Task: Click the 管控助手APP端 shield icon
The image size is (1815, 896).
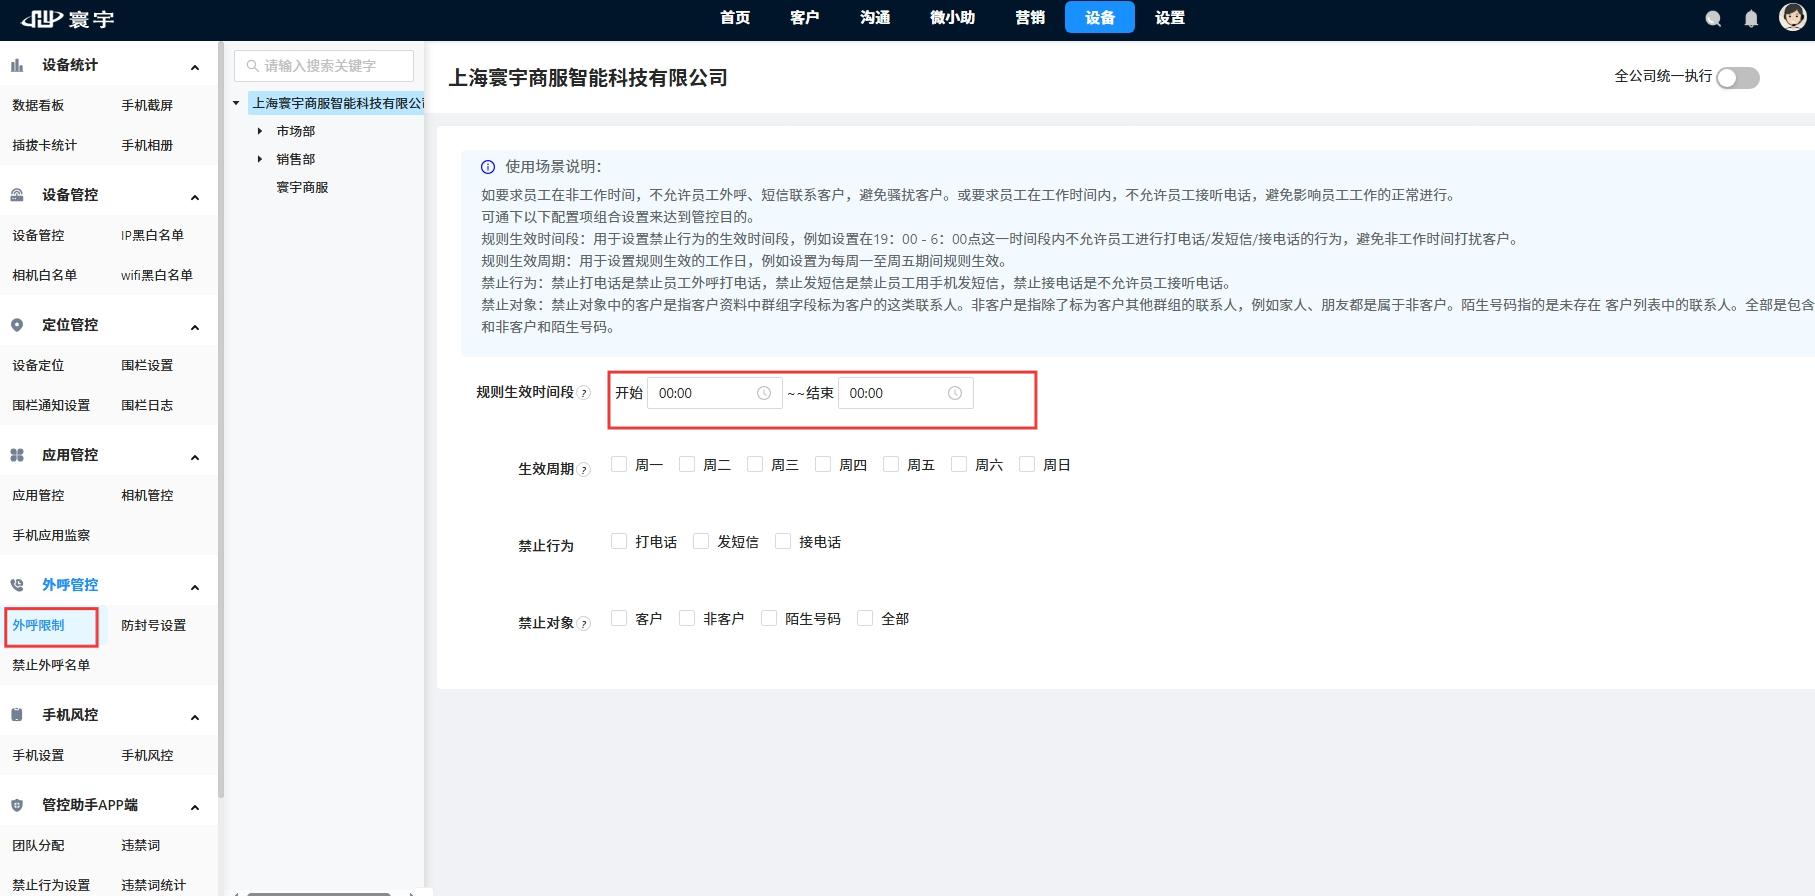Action: pos(17,805)
